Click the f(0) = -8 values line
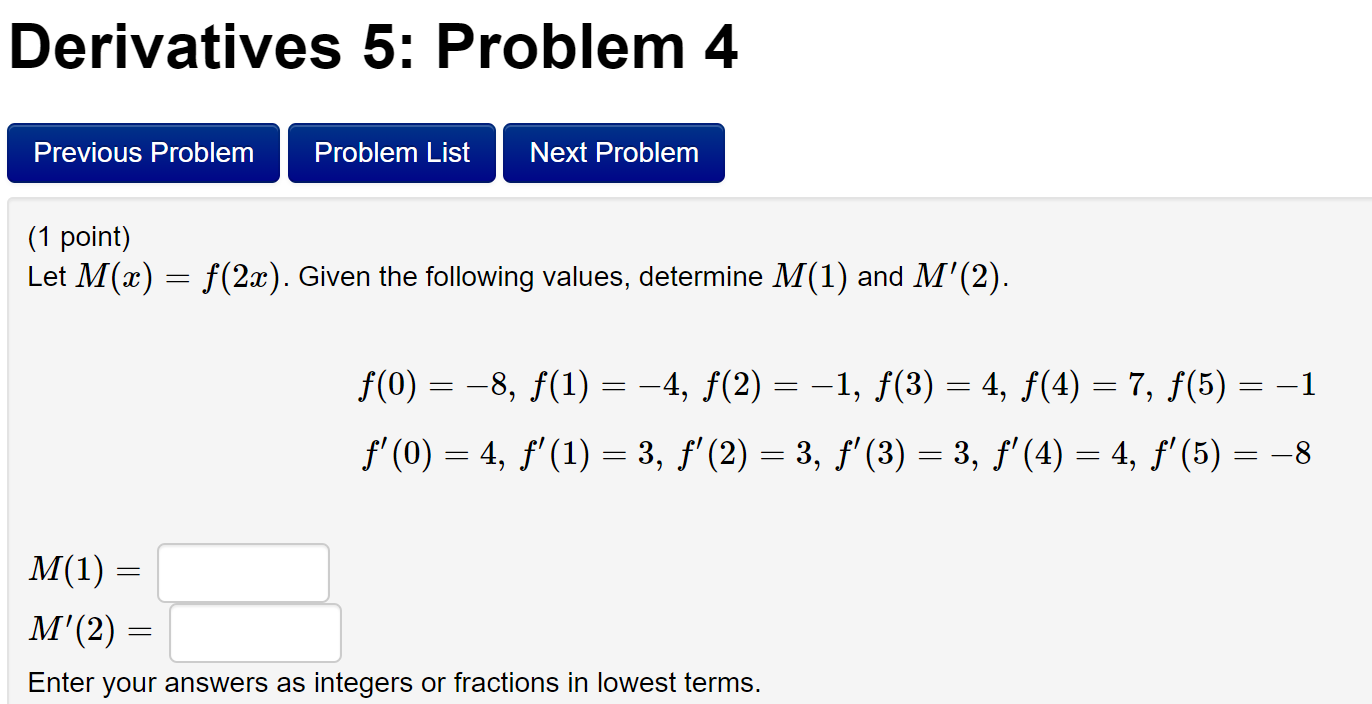1372x704 pixels. pos(838,385)
